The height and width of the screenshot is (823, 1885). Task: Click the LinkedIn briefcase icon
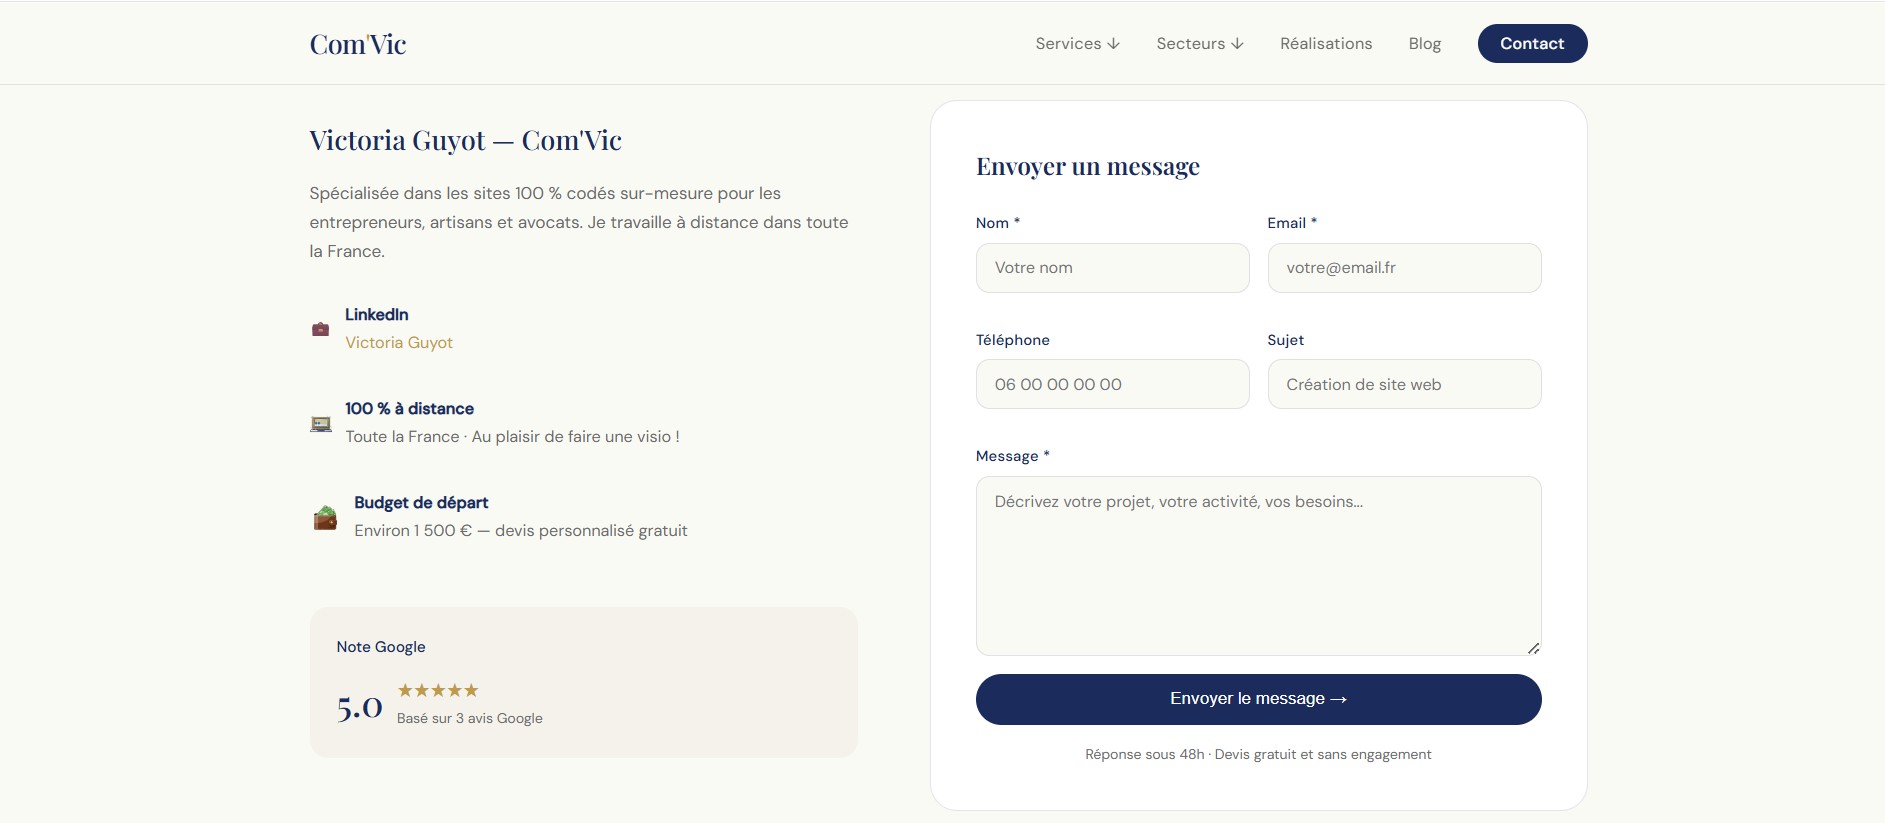click(320, 329)
